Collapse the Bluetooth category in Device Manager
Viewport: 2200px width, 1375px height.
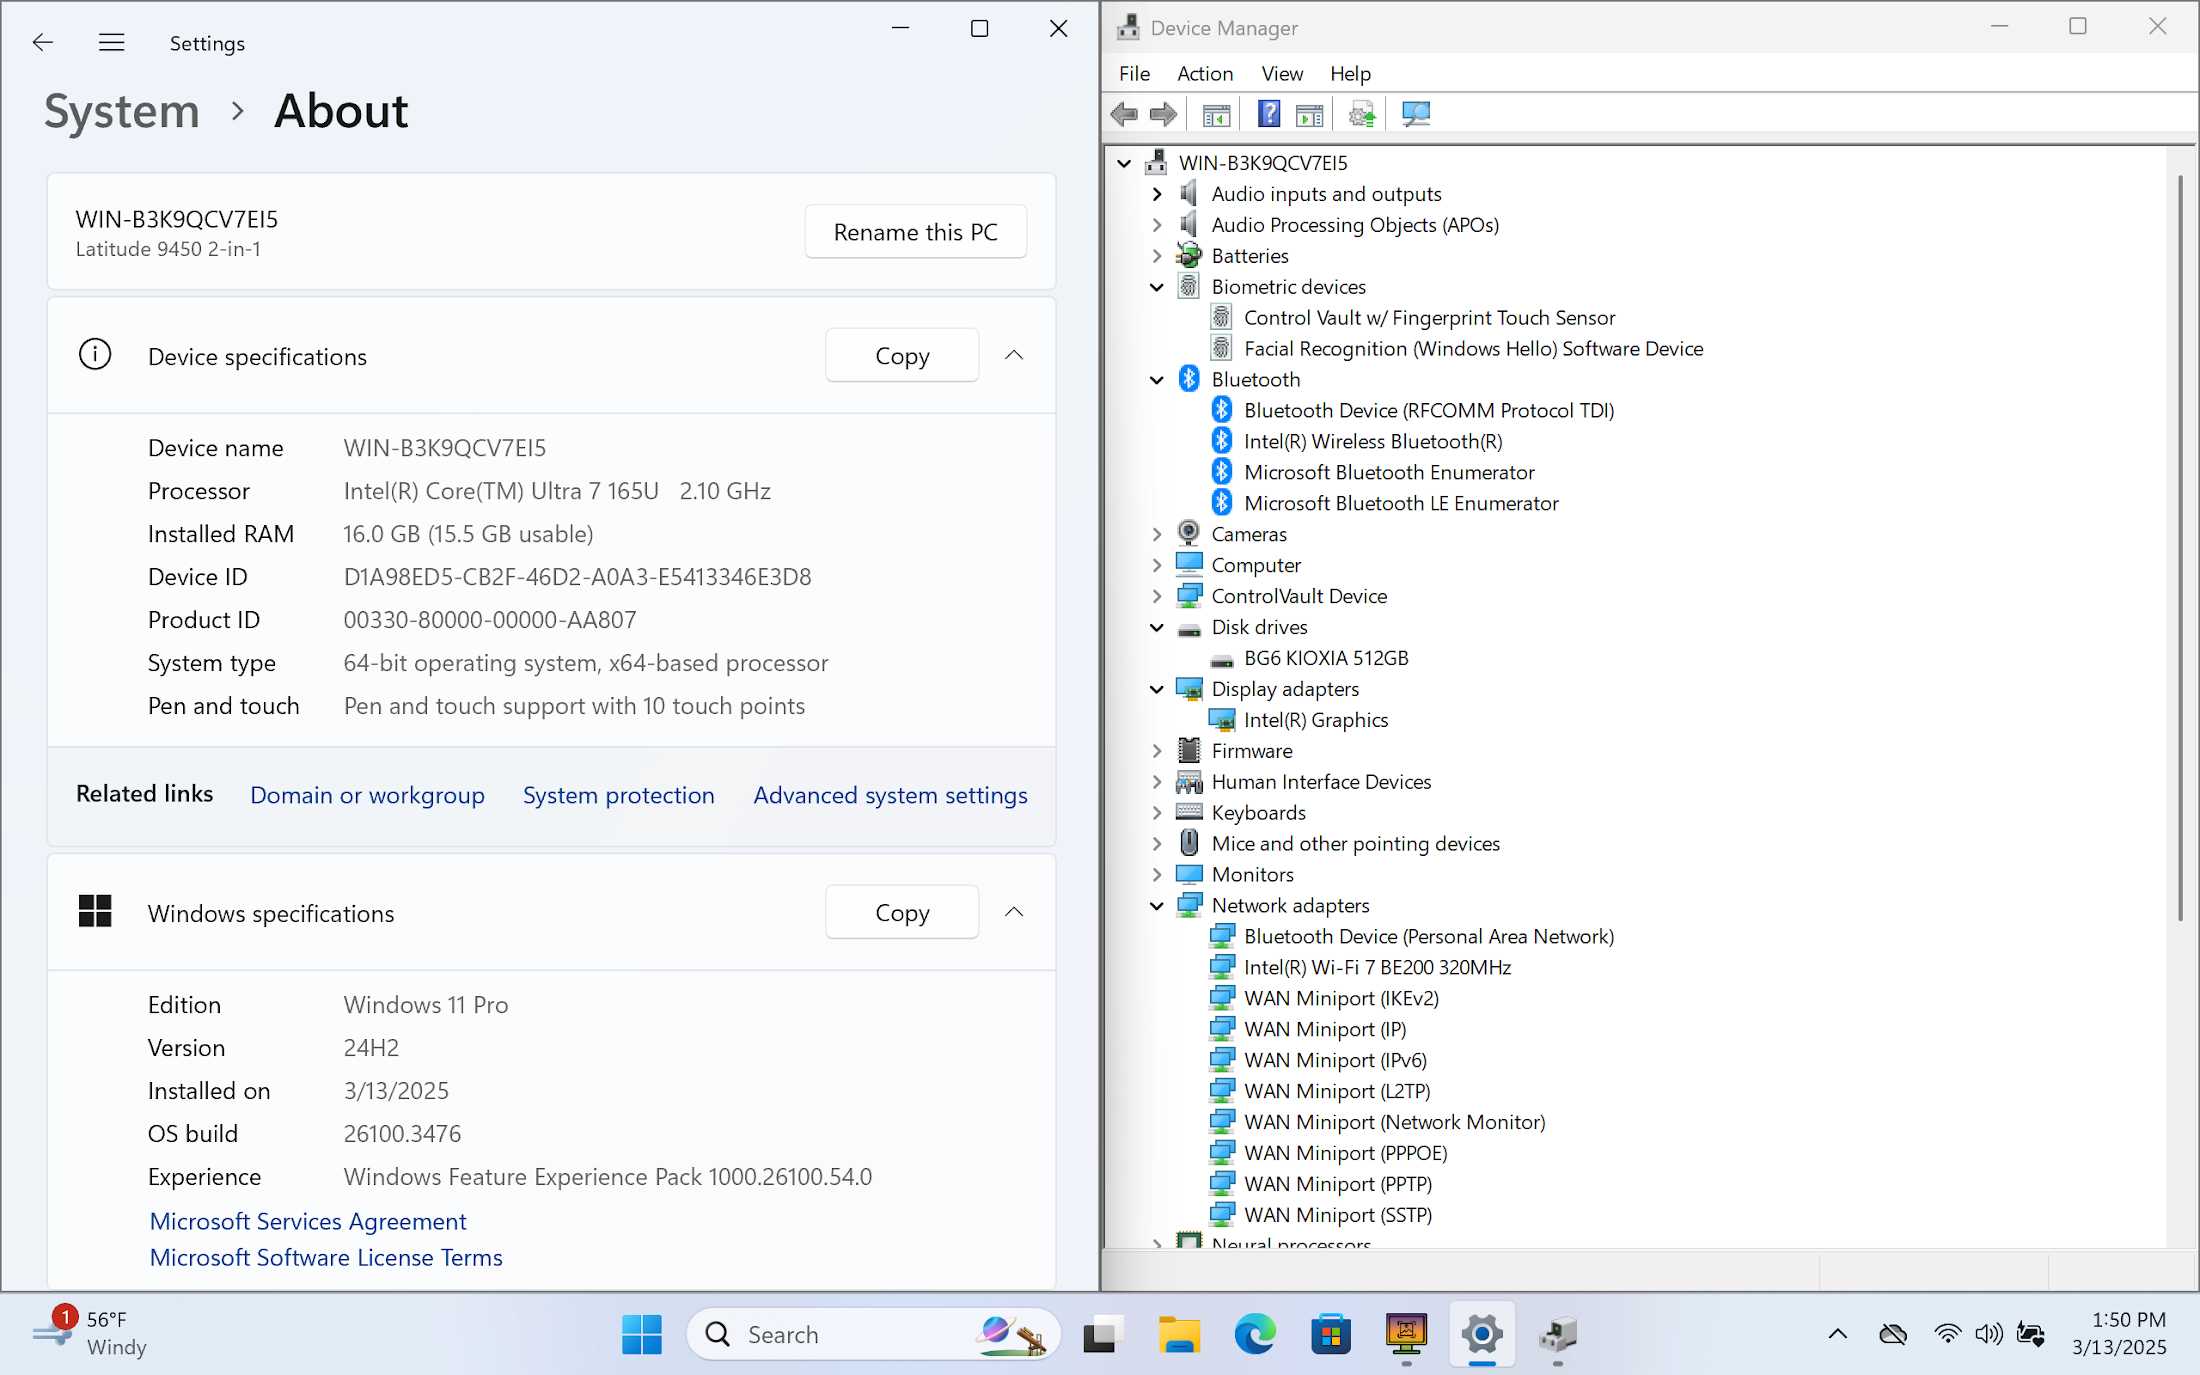[1157, 380]
